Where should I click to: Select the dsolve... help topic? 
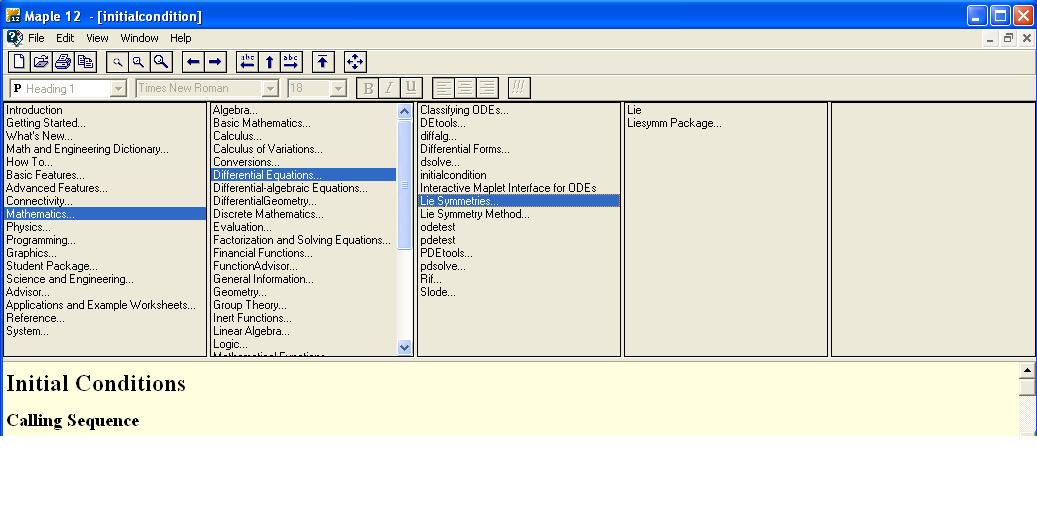pos(439,162)
